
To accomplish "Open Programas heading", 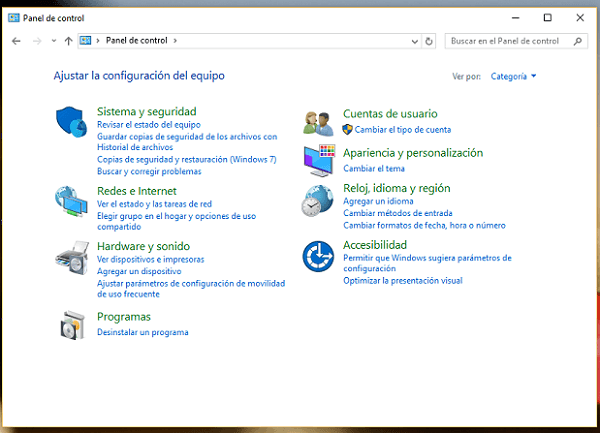I will coord(124,317).
